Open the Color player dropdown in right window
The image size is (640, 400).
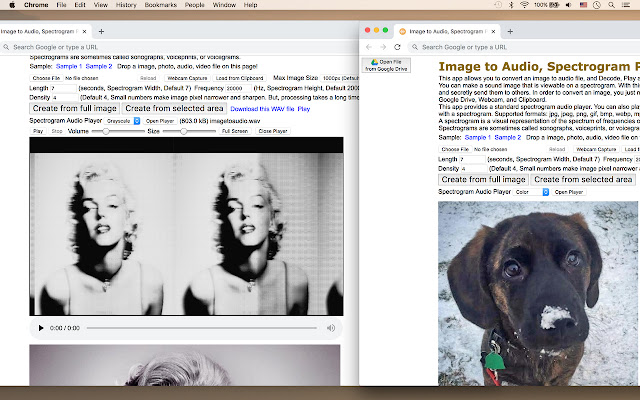(531, 192)
